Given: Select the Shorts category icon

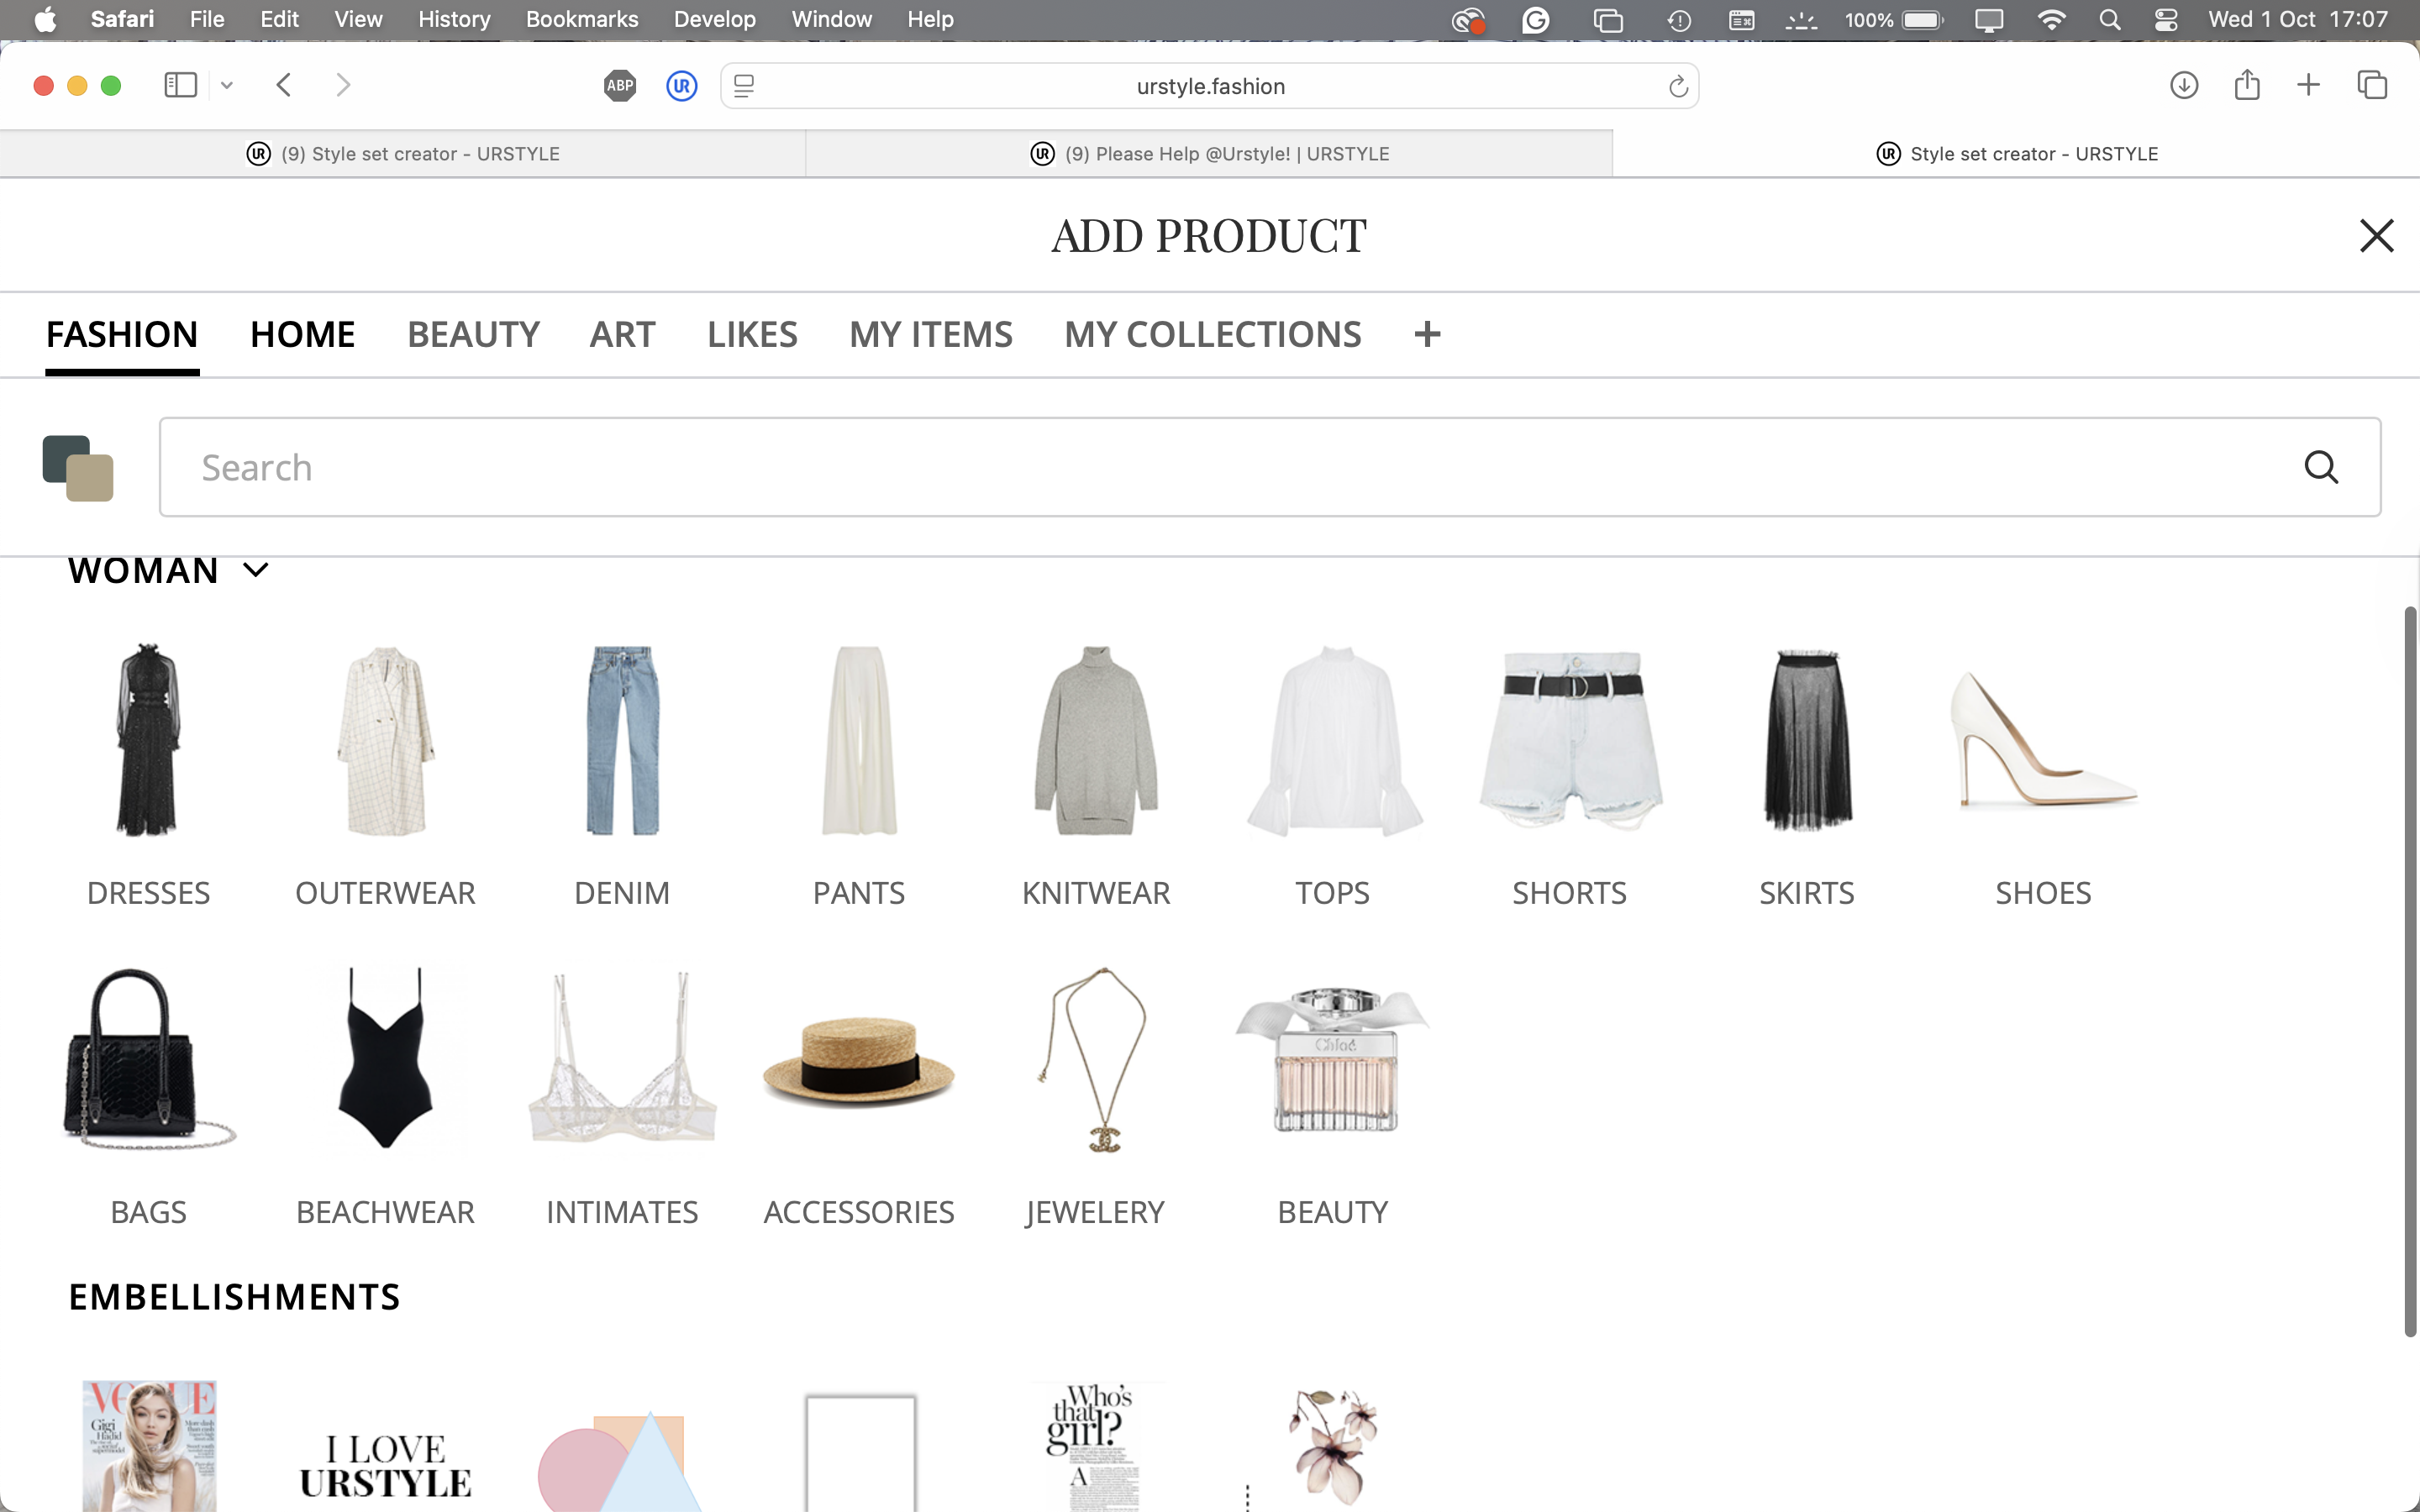Looking at the screenshot, I should click(x=1570, y=740).
